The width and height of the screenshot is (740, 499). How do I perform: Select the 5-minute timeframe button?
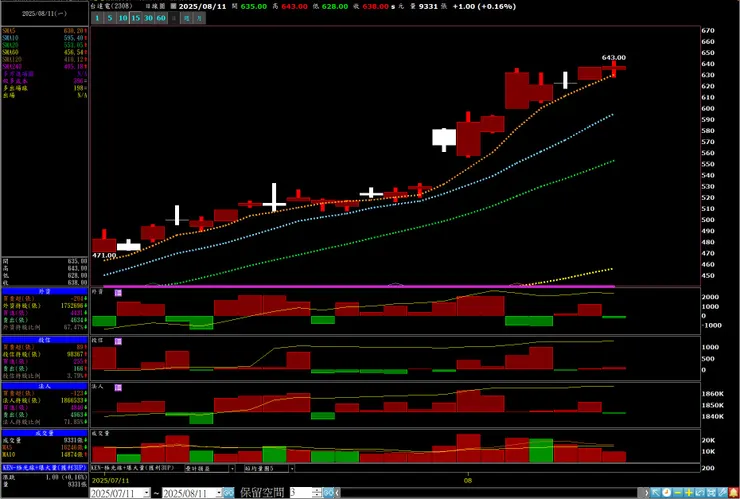point(110,18)
